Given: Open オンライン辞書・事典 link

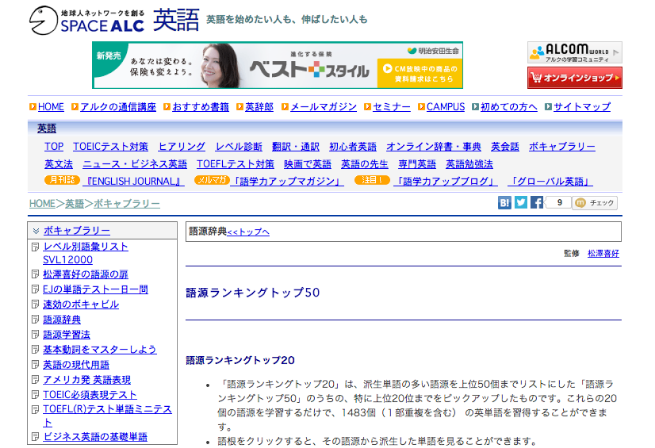Looking at the screenshot, I should pos(433,147).
